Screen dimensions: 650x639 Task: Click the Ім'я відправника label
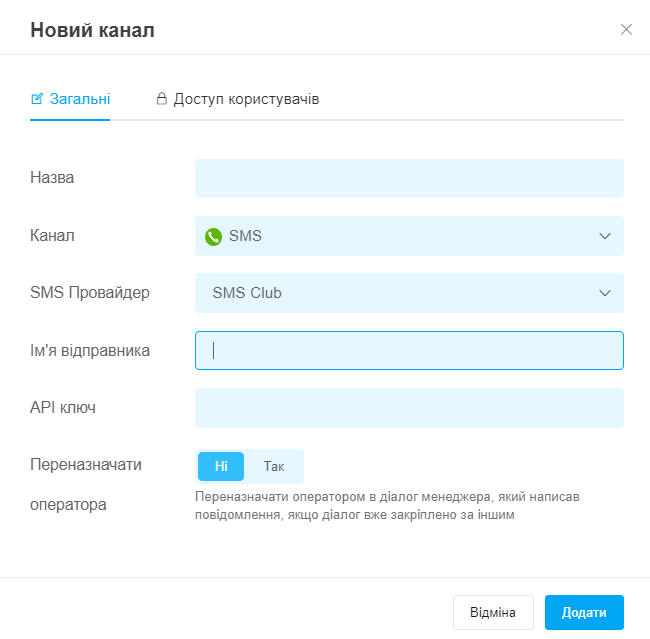(90, 350)
